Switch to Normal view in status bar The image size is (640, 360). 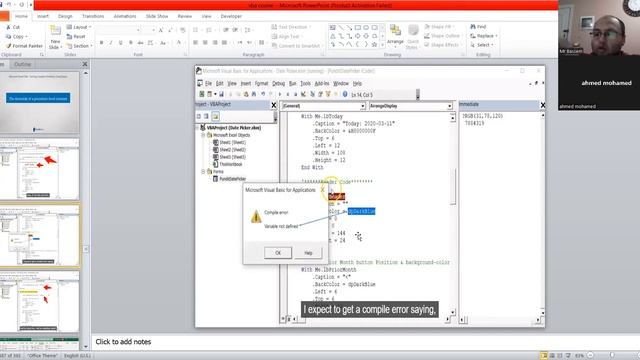[x=544, y=356]
